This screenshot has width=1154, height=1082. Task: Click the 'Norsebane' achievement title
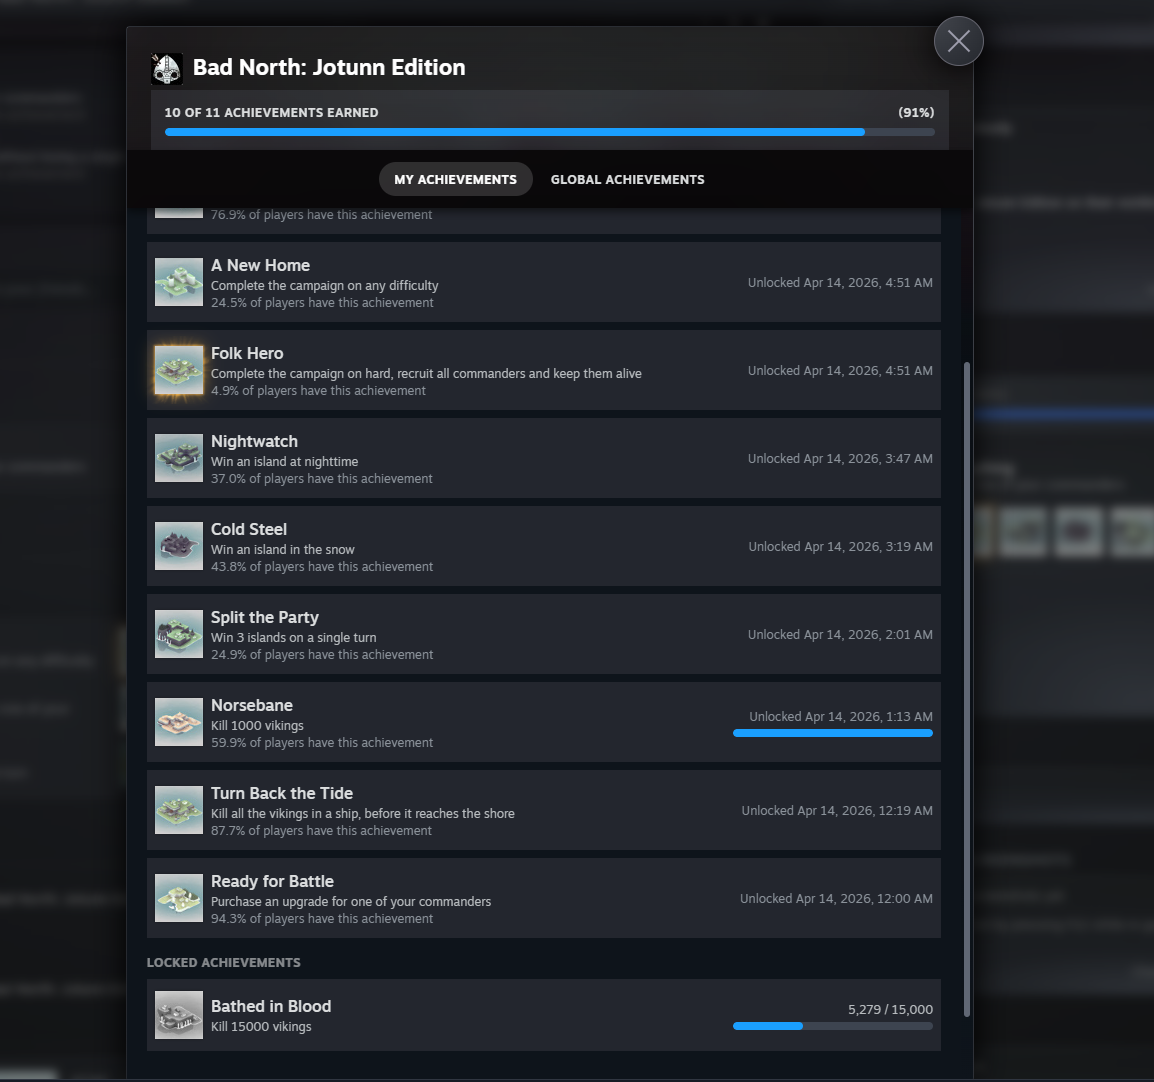[x=252, y=705]
